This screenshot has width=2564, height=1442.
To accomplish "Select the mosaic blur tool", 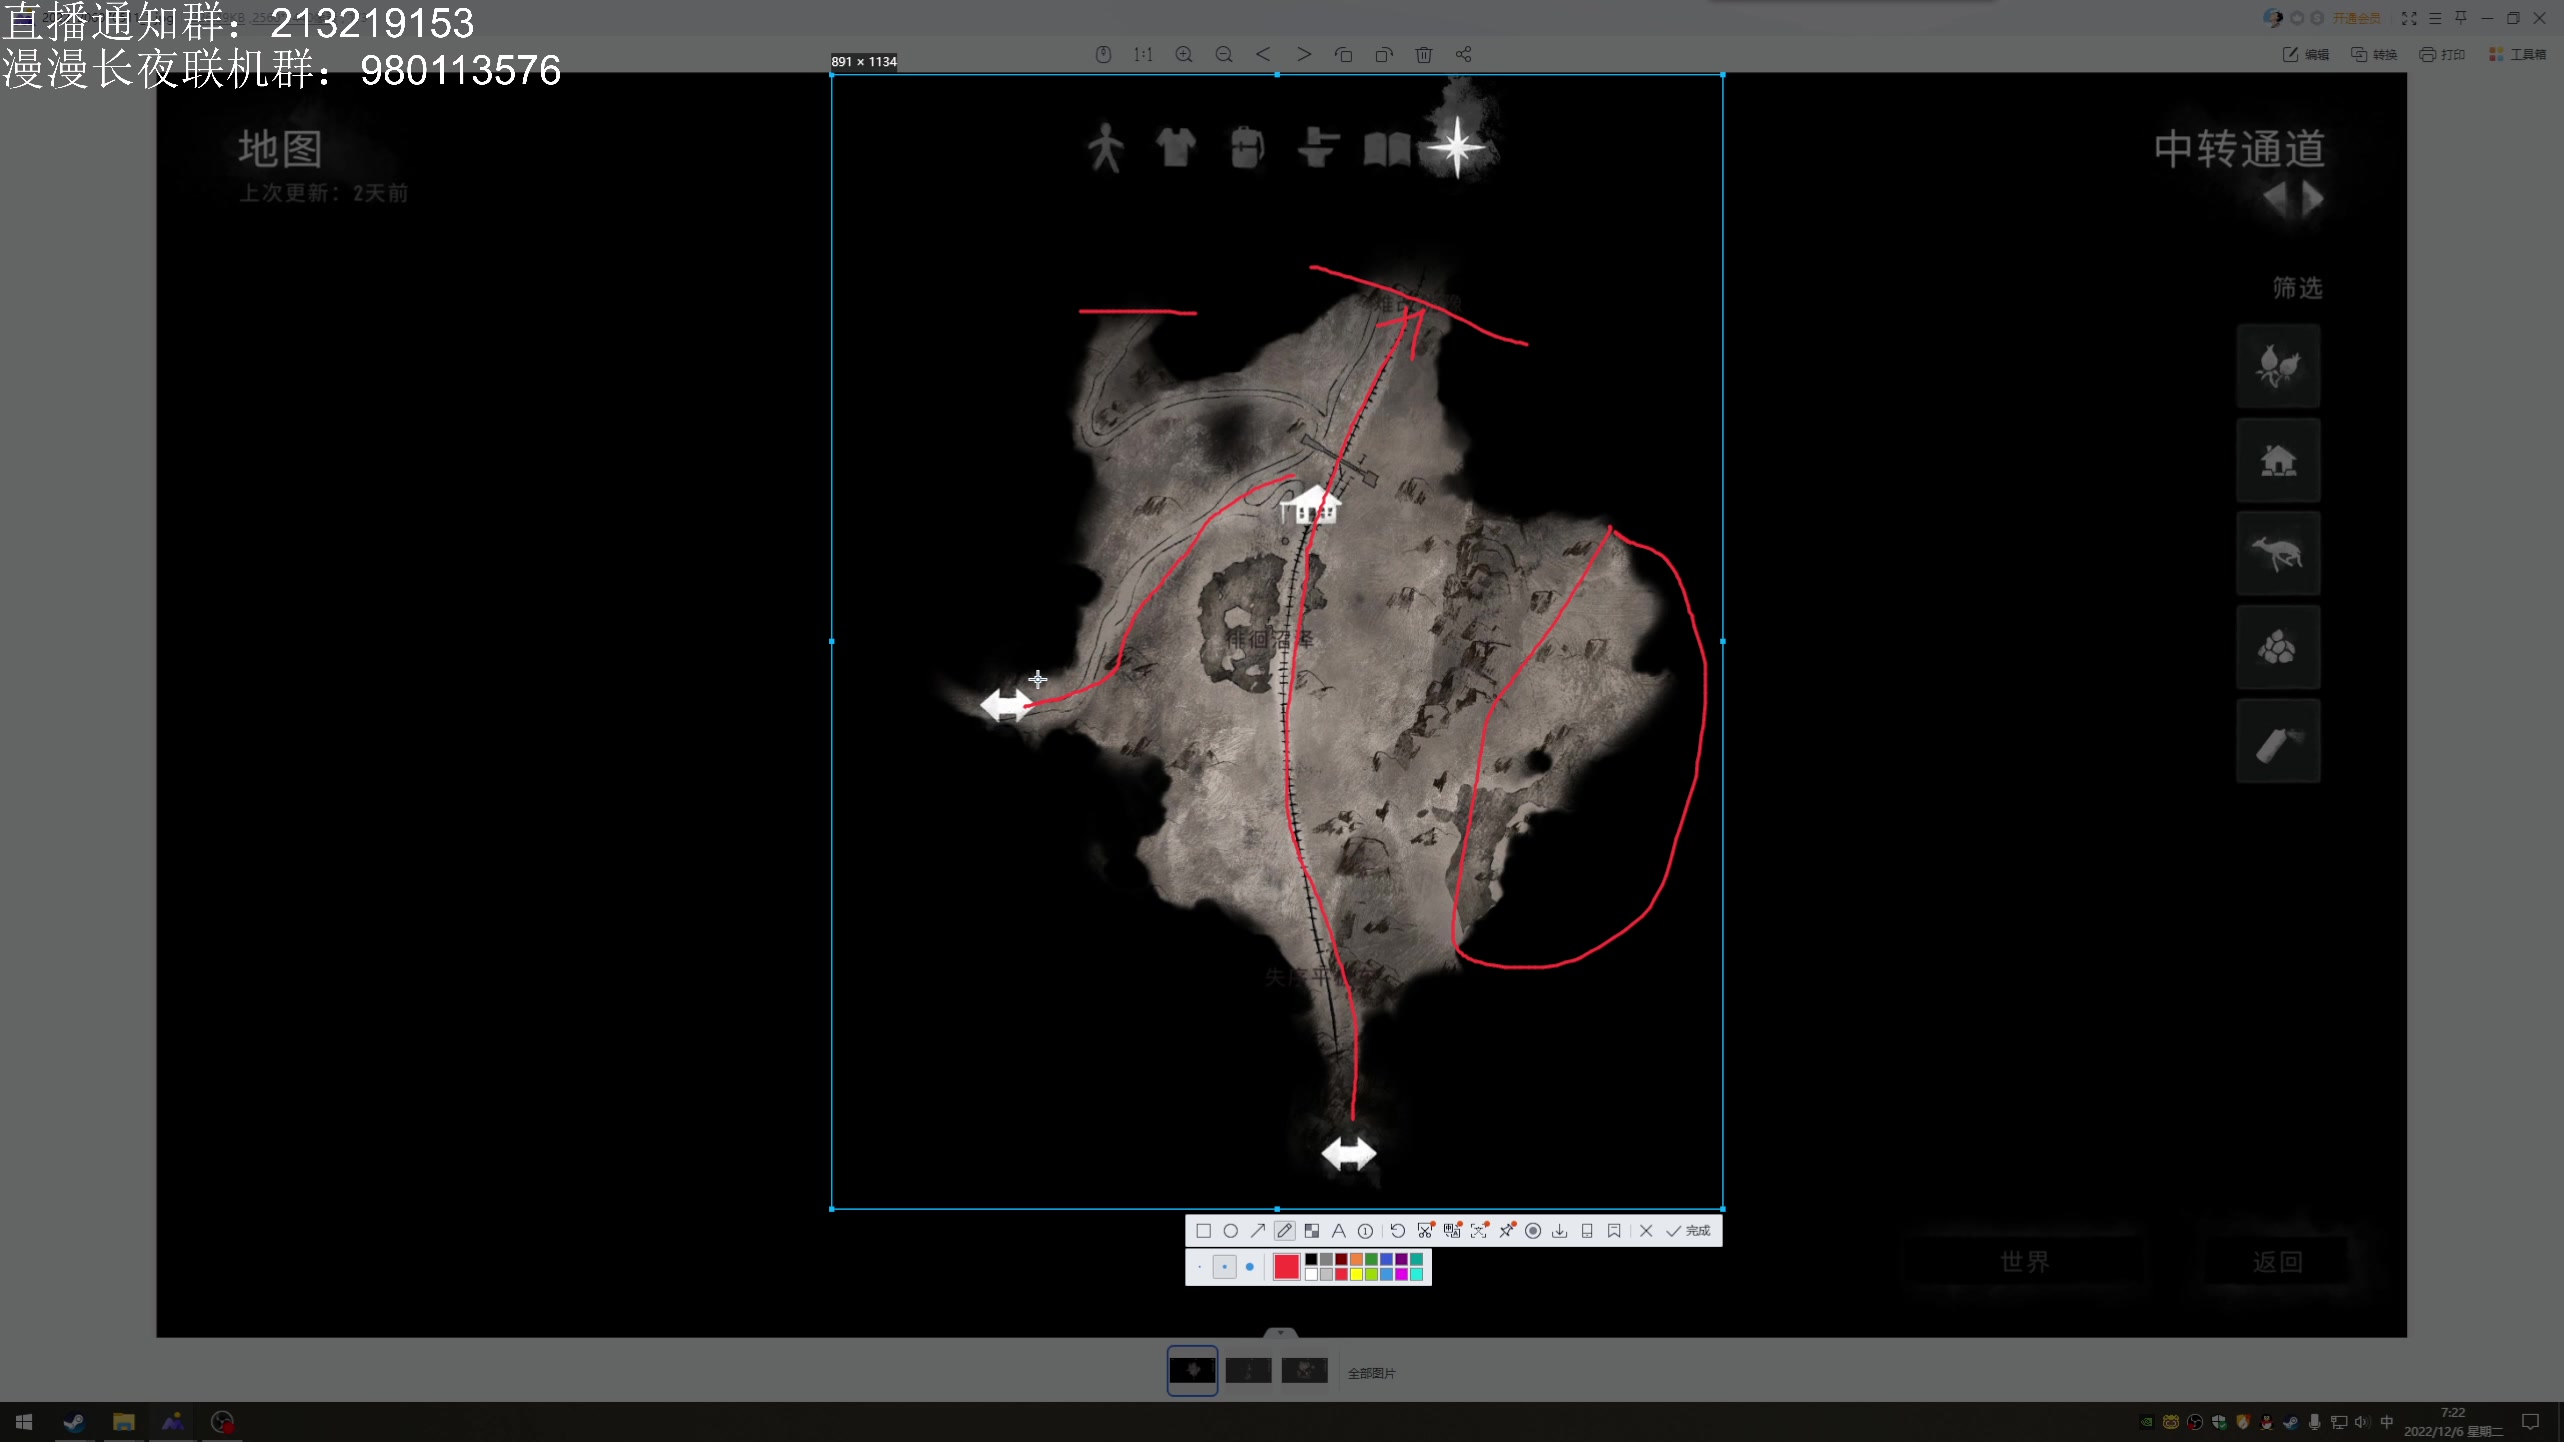I will 1312,1231.
